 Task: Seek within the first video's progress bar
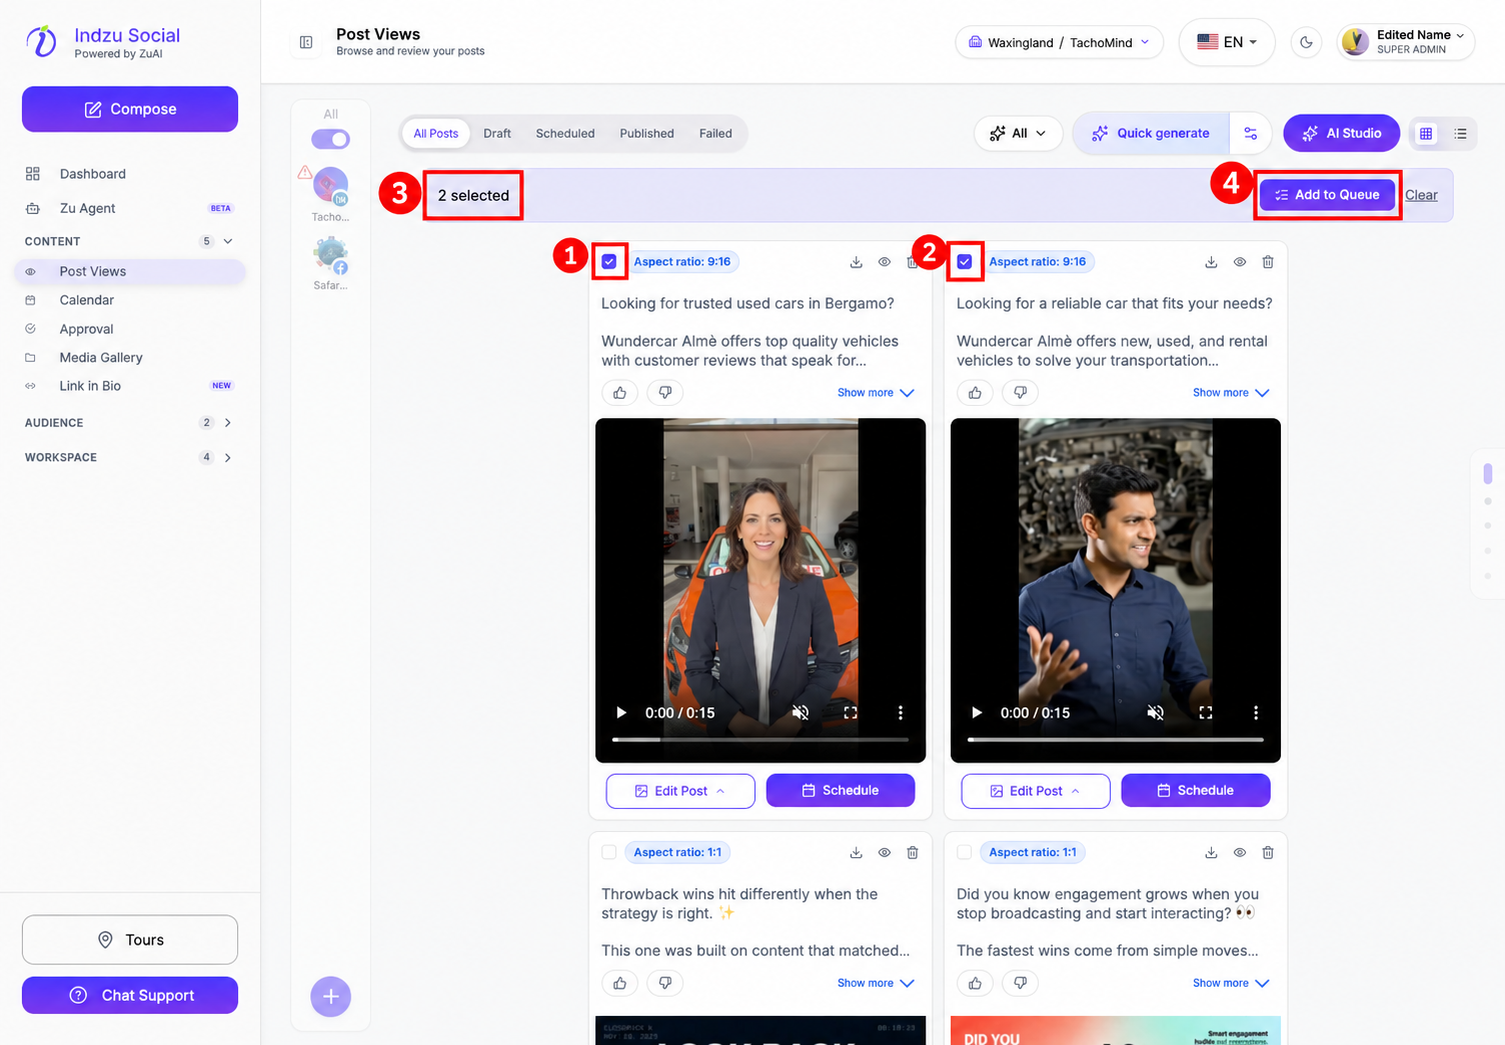pyautogui.click(x=760, y=740)
